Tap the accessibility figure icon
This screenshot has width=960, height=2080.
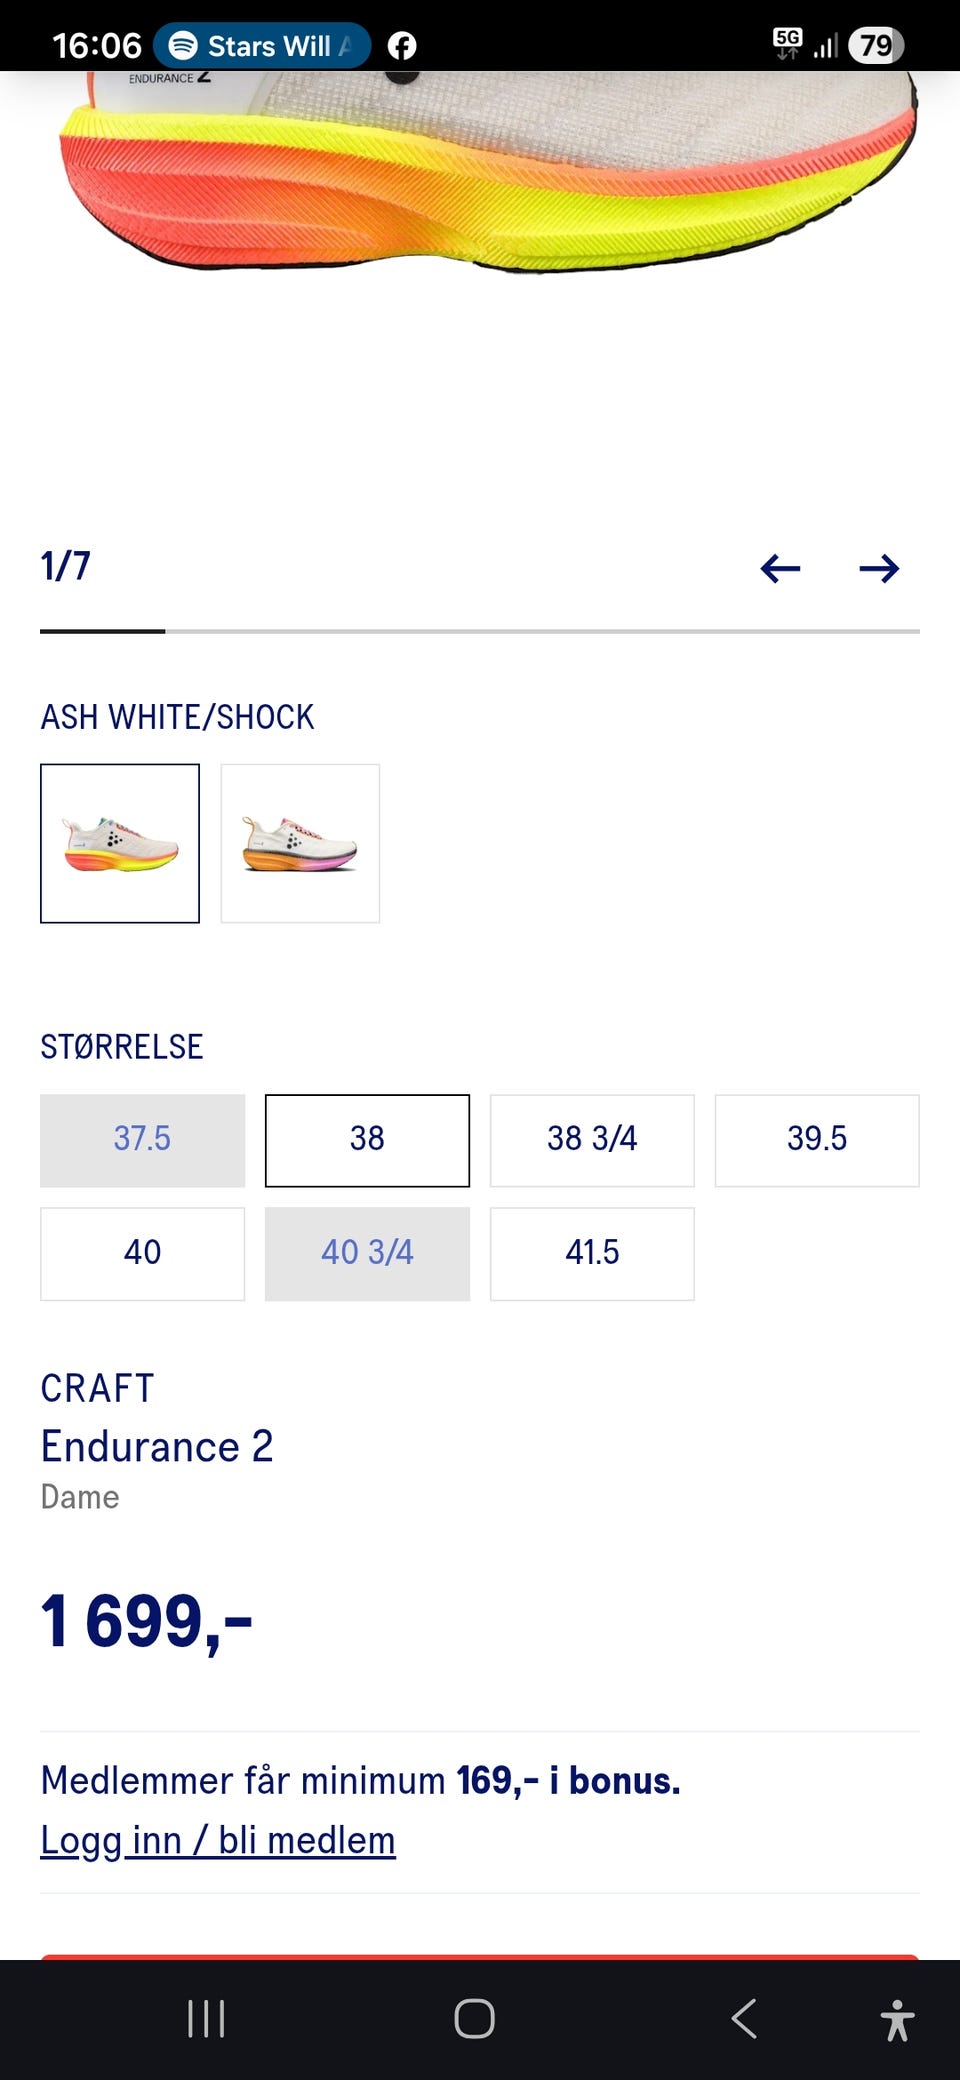[x=897, y=2019]
